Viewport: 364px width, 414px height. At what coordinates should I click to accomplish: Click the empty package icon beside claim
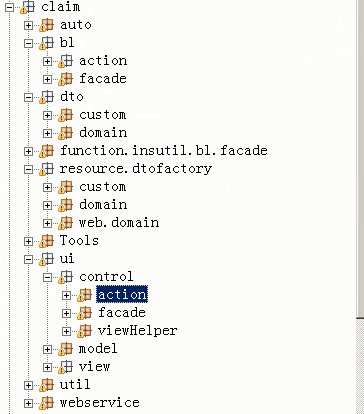pos(27,7)
